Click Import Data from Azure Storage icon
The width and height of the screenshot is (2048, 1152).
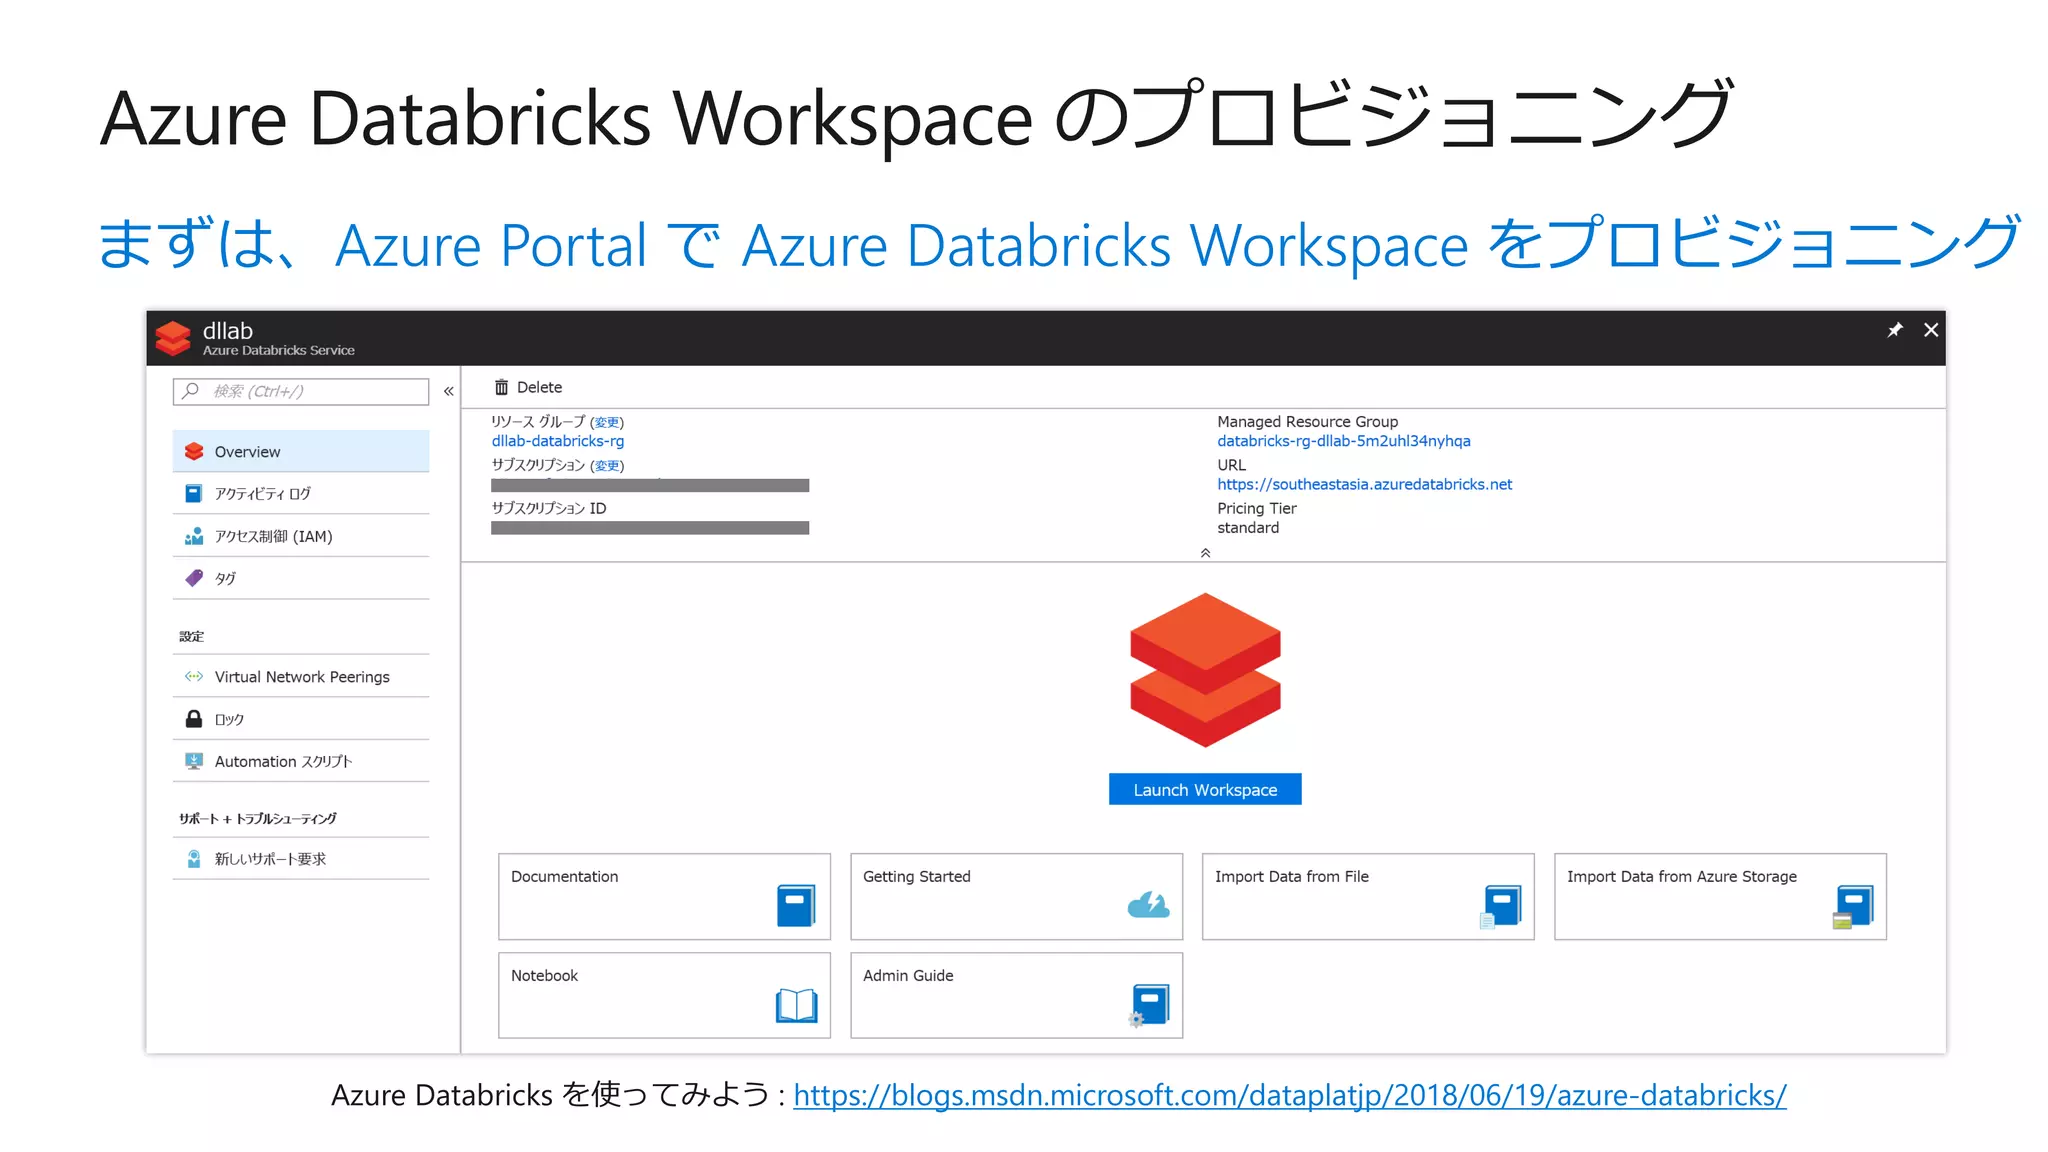click(1853, 906)
